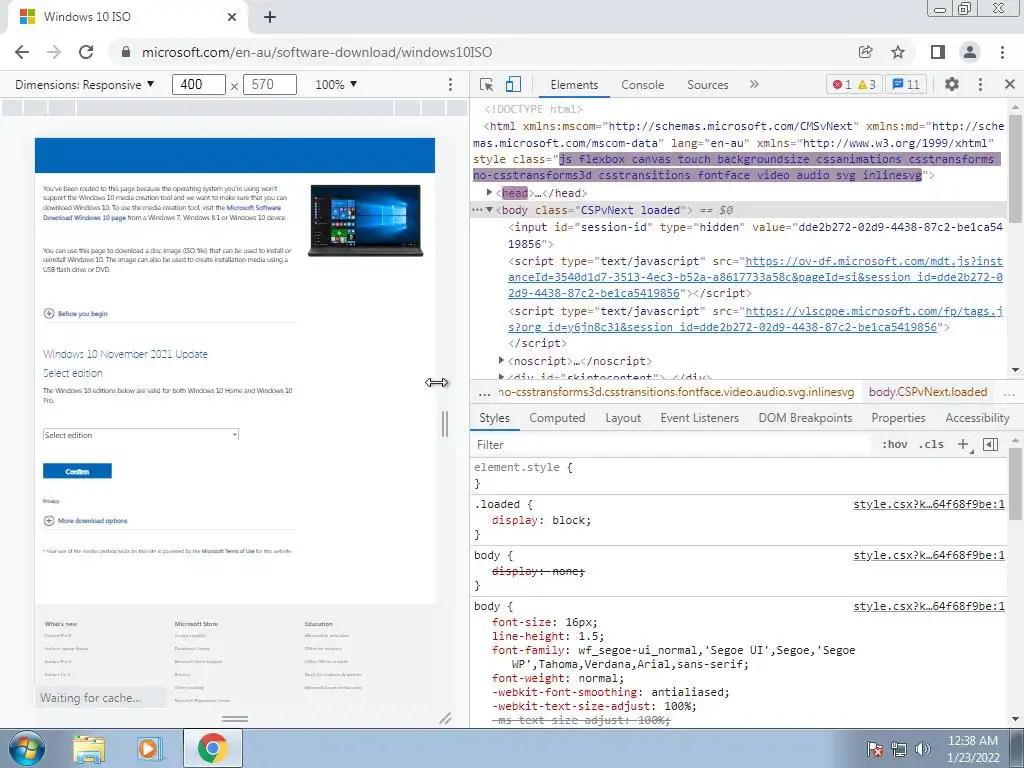Close the DevTools panel
The height and width of the screenshot is (768, 1024).
tap(1010, 84)
